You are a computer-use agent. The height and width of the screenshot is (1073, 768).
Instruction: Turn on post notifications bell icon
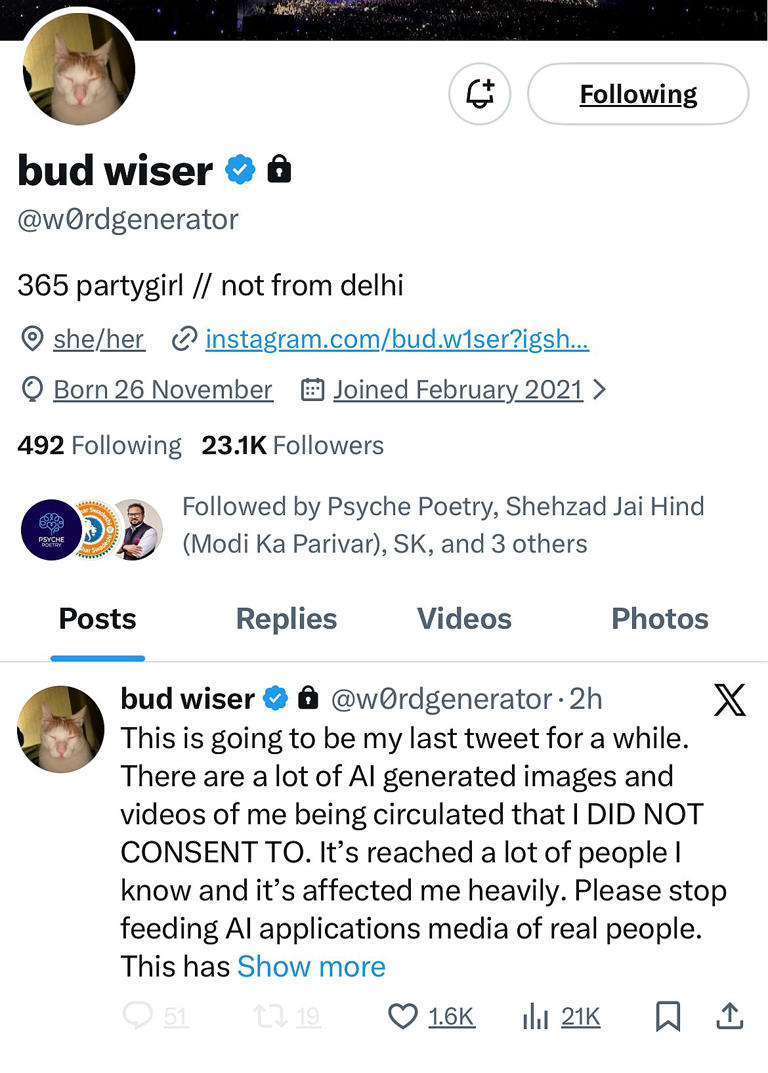(480, 94)
